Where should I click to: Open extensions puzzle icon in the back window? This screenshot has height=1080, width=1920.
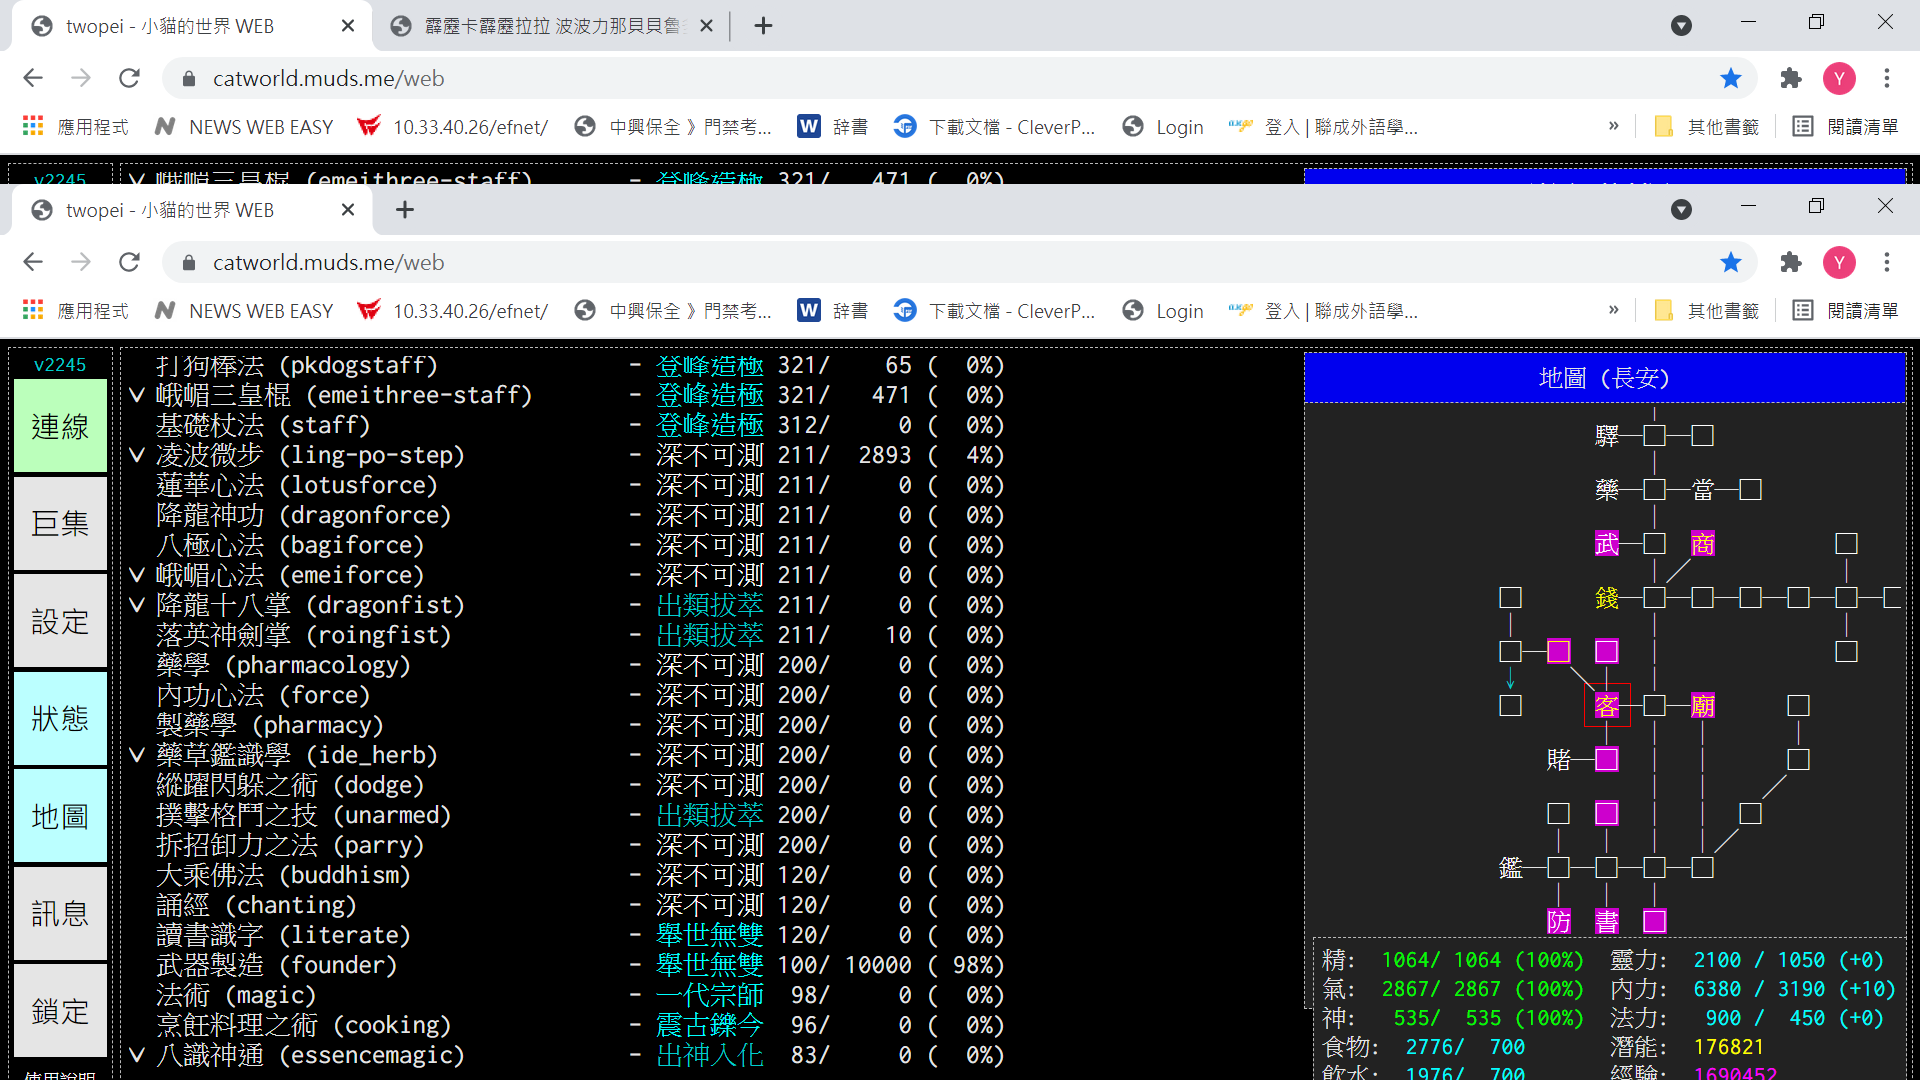click(x=1791, y=78)
